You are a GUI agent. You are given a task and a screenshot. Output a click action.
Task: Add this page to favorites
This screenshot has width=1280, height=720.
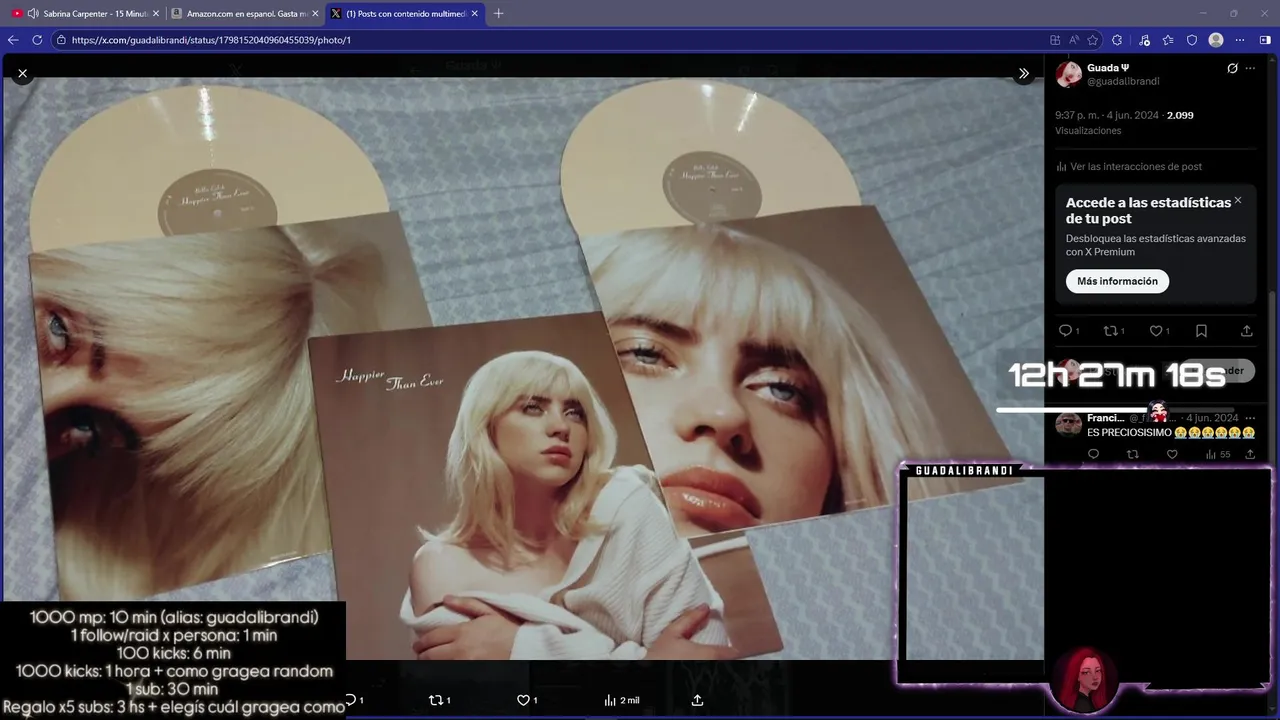(1093, 40)
